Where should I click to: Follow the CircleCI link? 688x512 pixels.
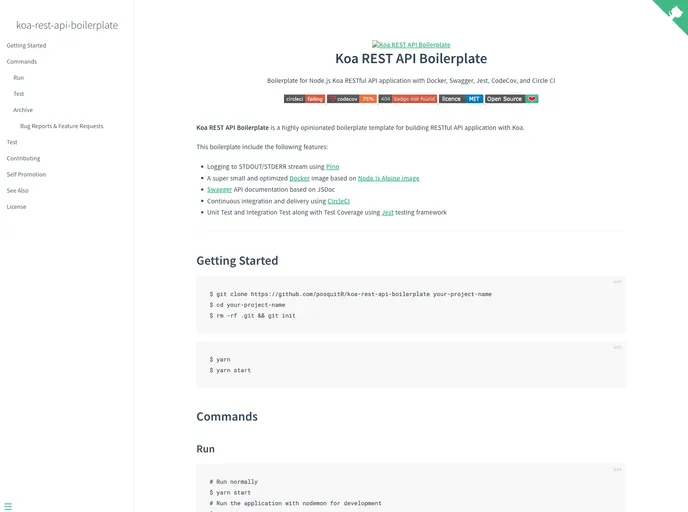coord(338,201)
